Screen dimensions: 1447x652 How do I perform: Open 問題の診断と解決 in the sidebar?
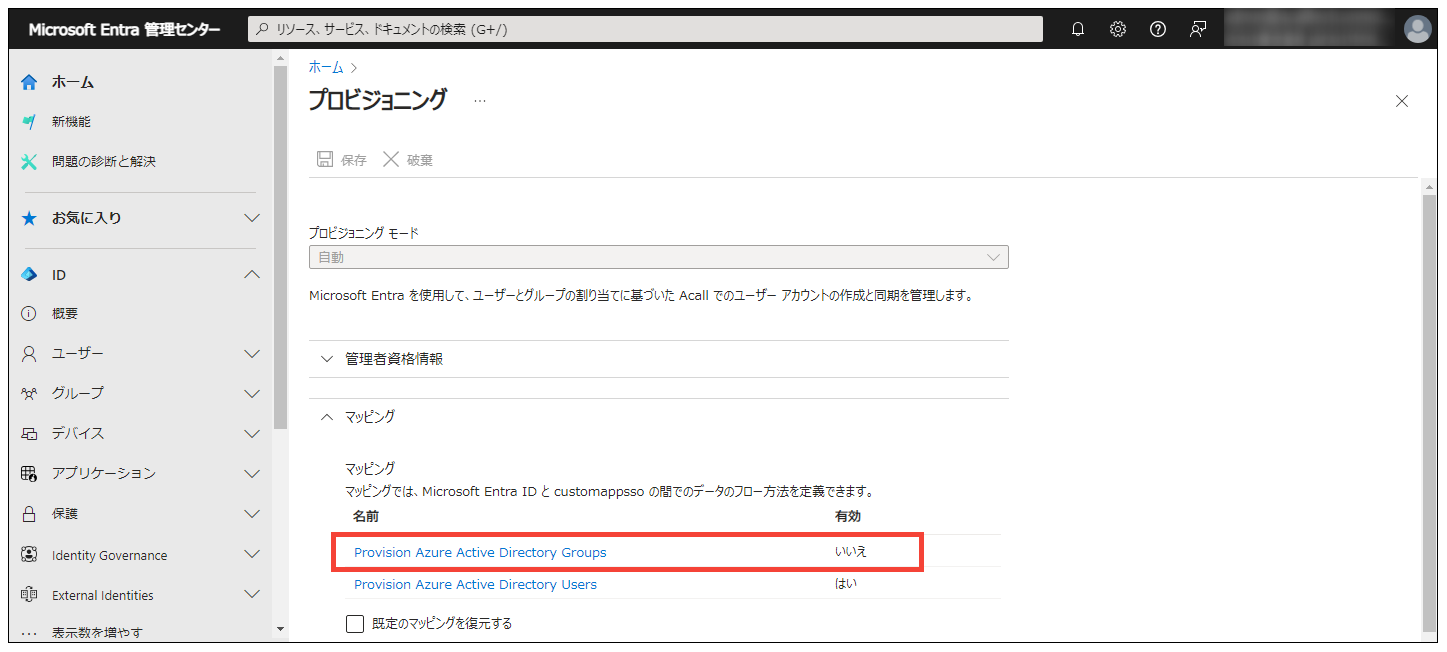[x=104, y=161]
